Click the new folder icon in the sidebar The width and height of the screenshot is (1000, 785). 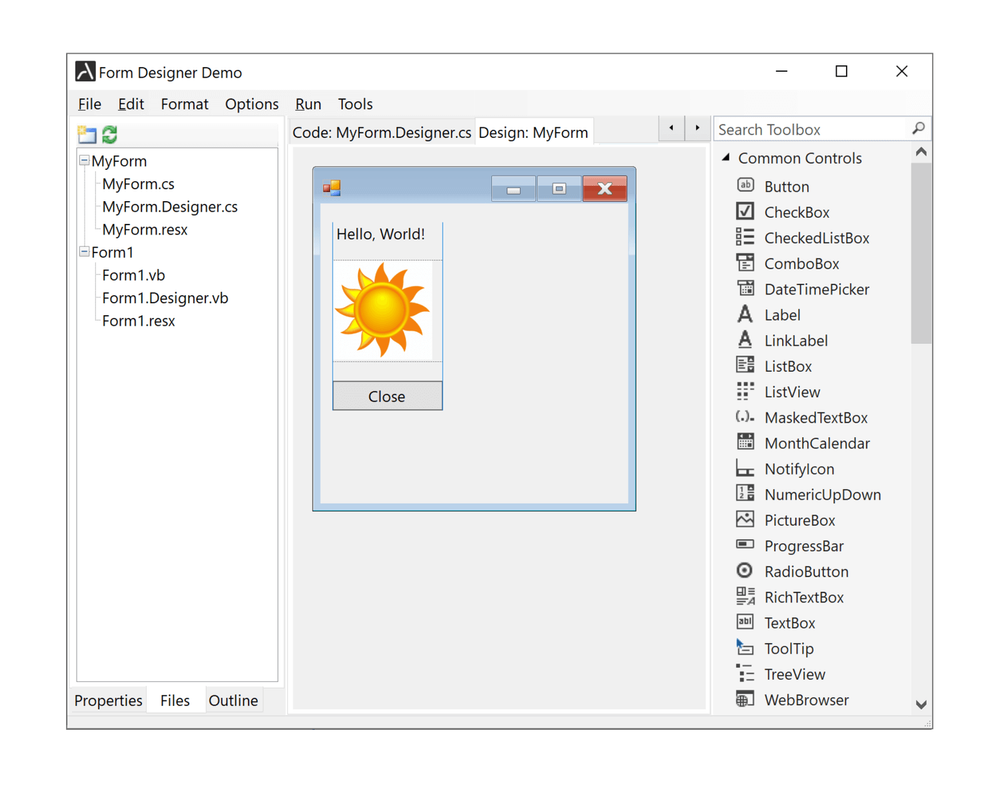tap(85, 133)
